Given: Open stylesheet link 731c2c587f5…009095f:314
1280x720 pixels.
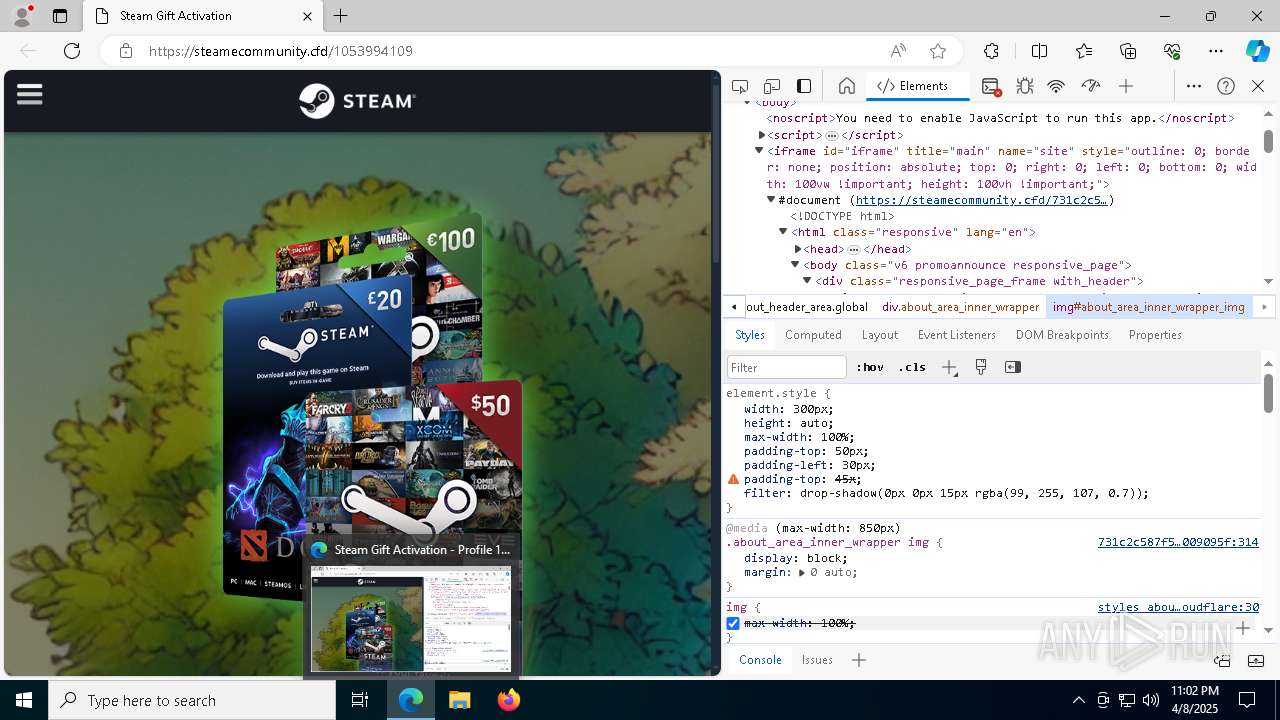Looking at the screenshot, I should pos(1178,543).
